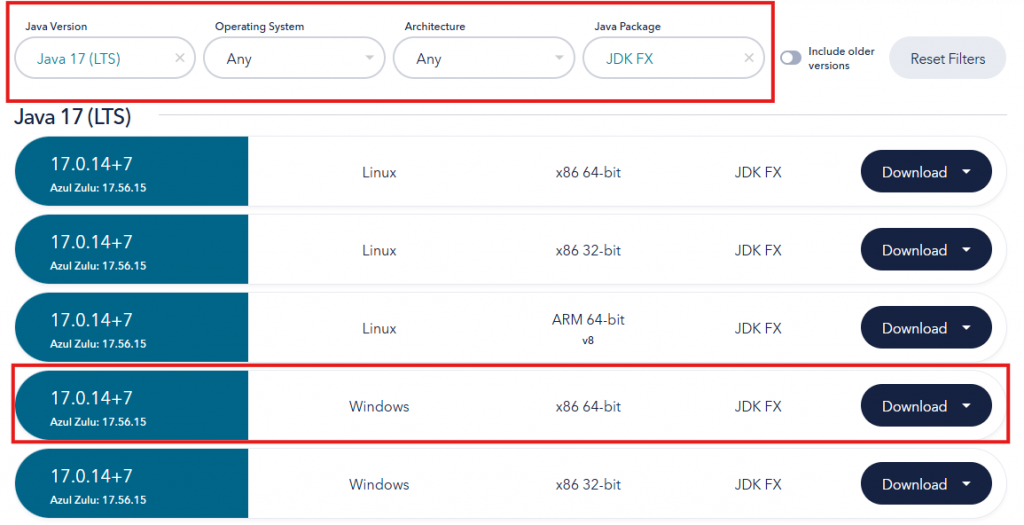Open the Java Version filter field
1024x525 pixels.
point(105,58)
